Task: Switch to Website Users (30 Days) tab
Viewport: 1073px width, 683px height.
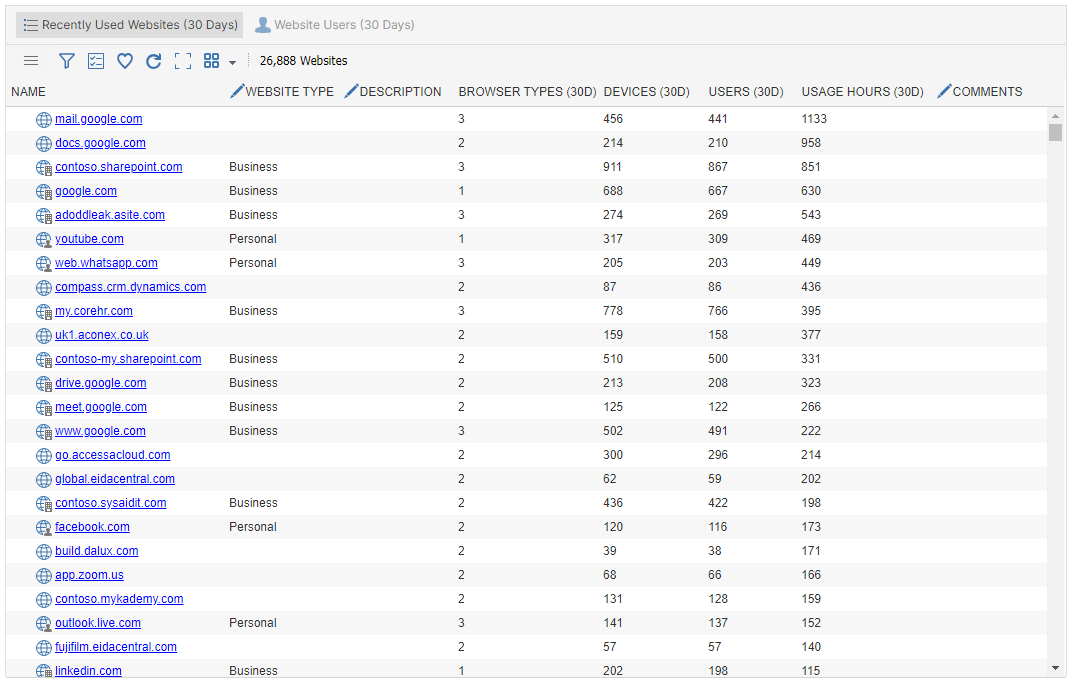Action: pos(335,25)
